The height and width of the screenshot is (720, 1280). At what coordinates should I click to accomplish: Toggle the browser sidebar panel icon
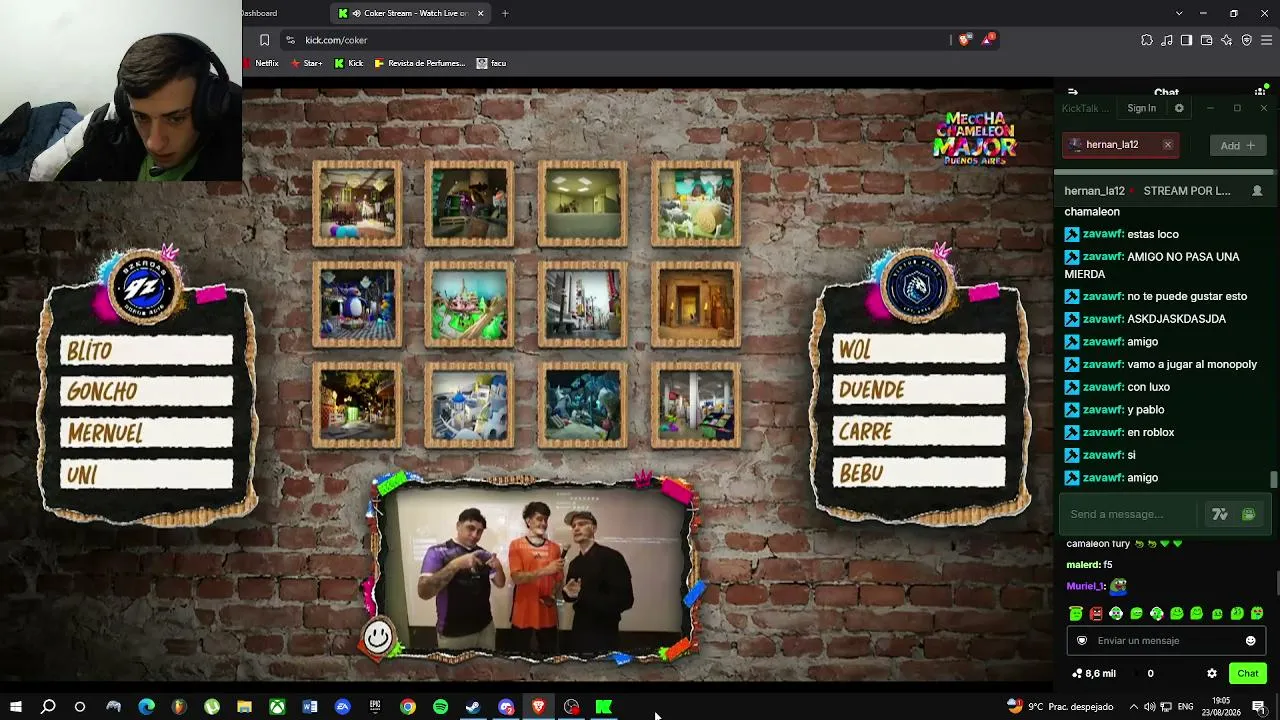[x=1186, y=40]
